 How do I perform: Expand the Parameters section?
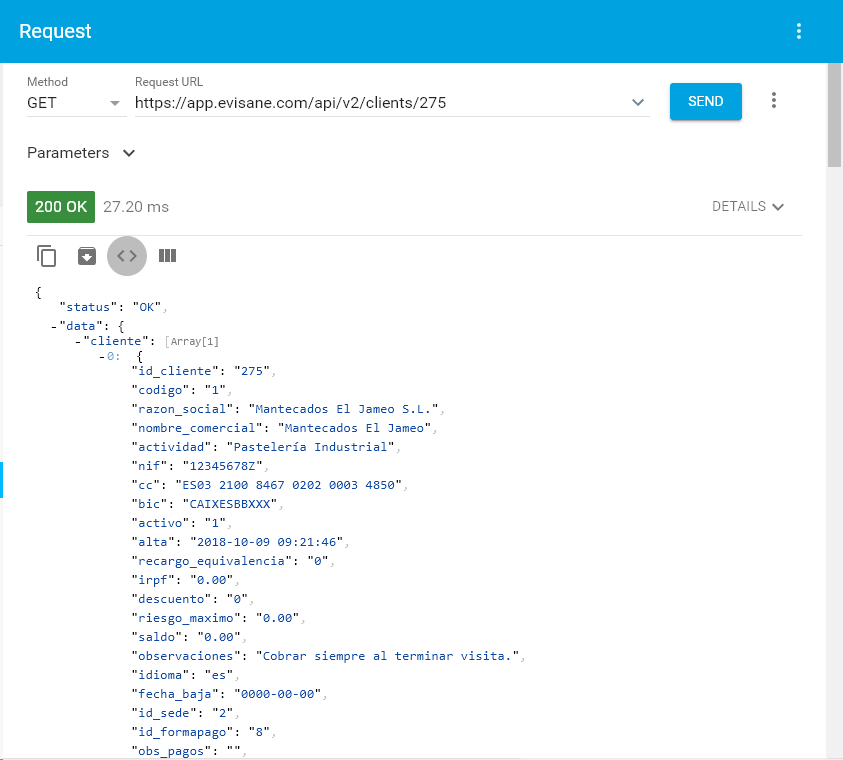(x=82, y=153)
